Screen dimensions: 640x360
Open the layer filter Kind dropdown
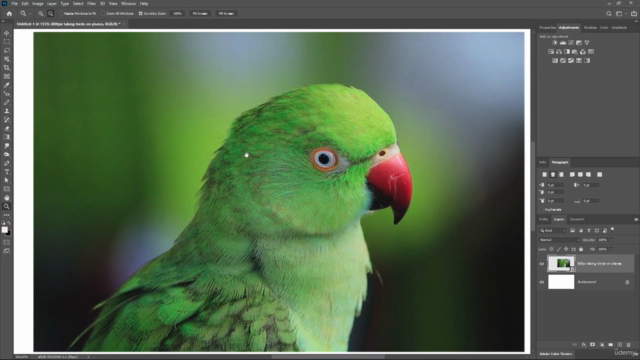point(553,231)
